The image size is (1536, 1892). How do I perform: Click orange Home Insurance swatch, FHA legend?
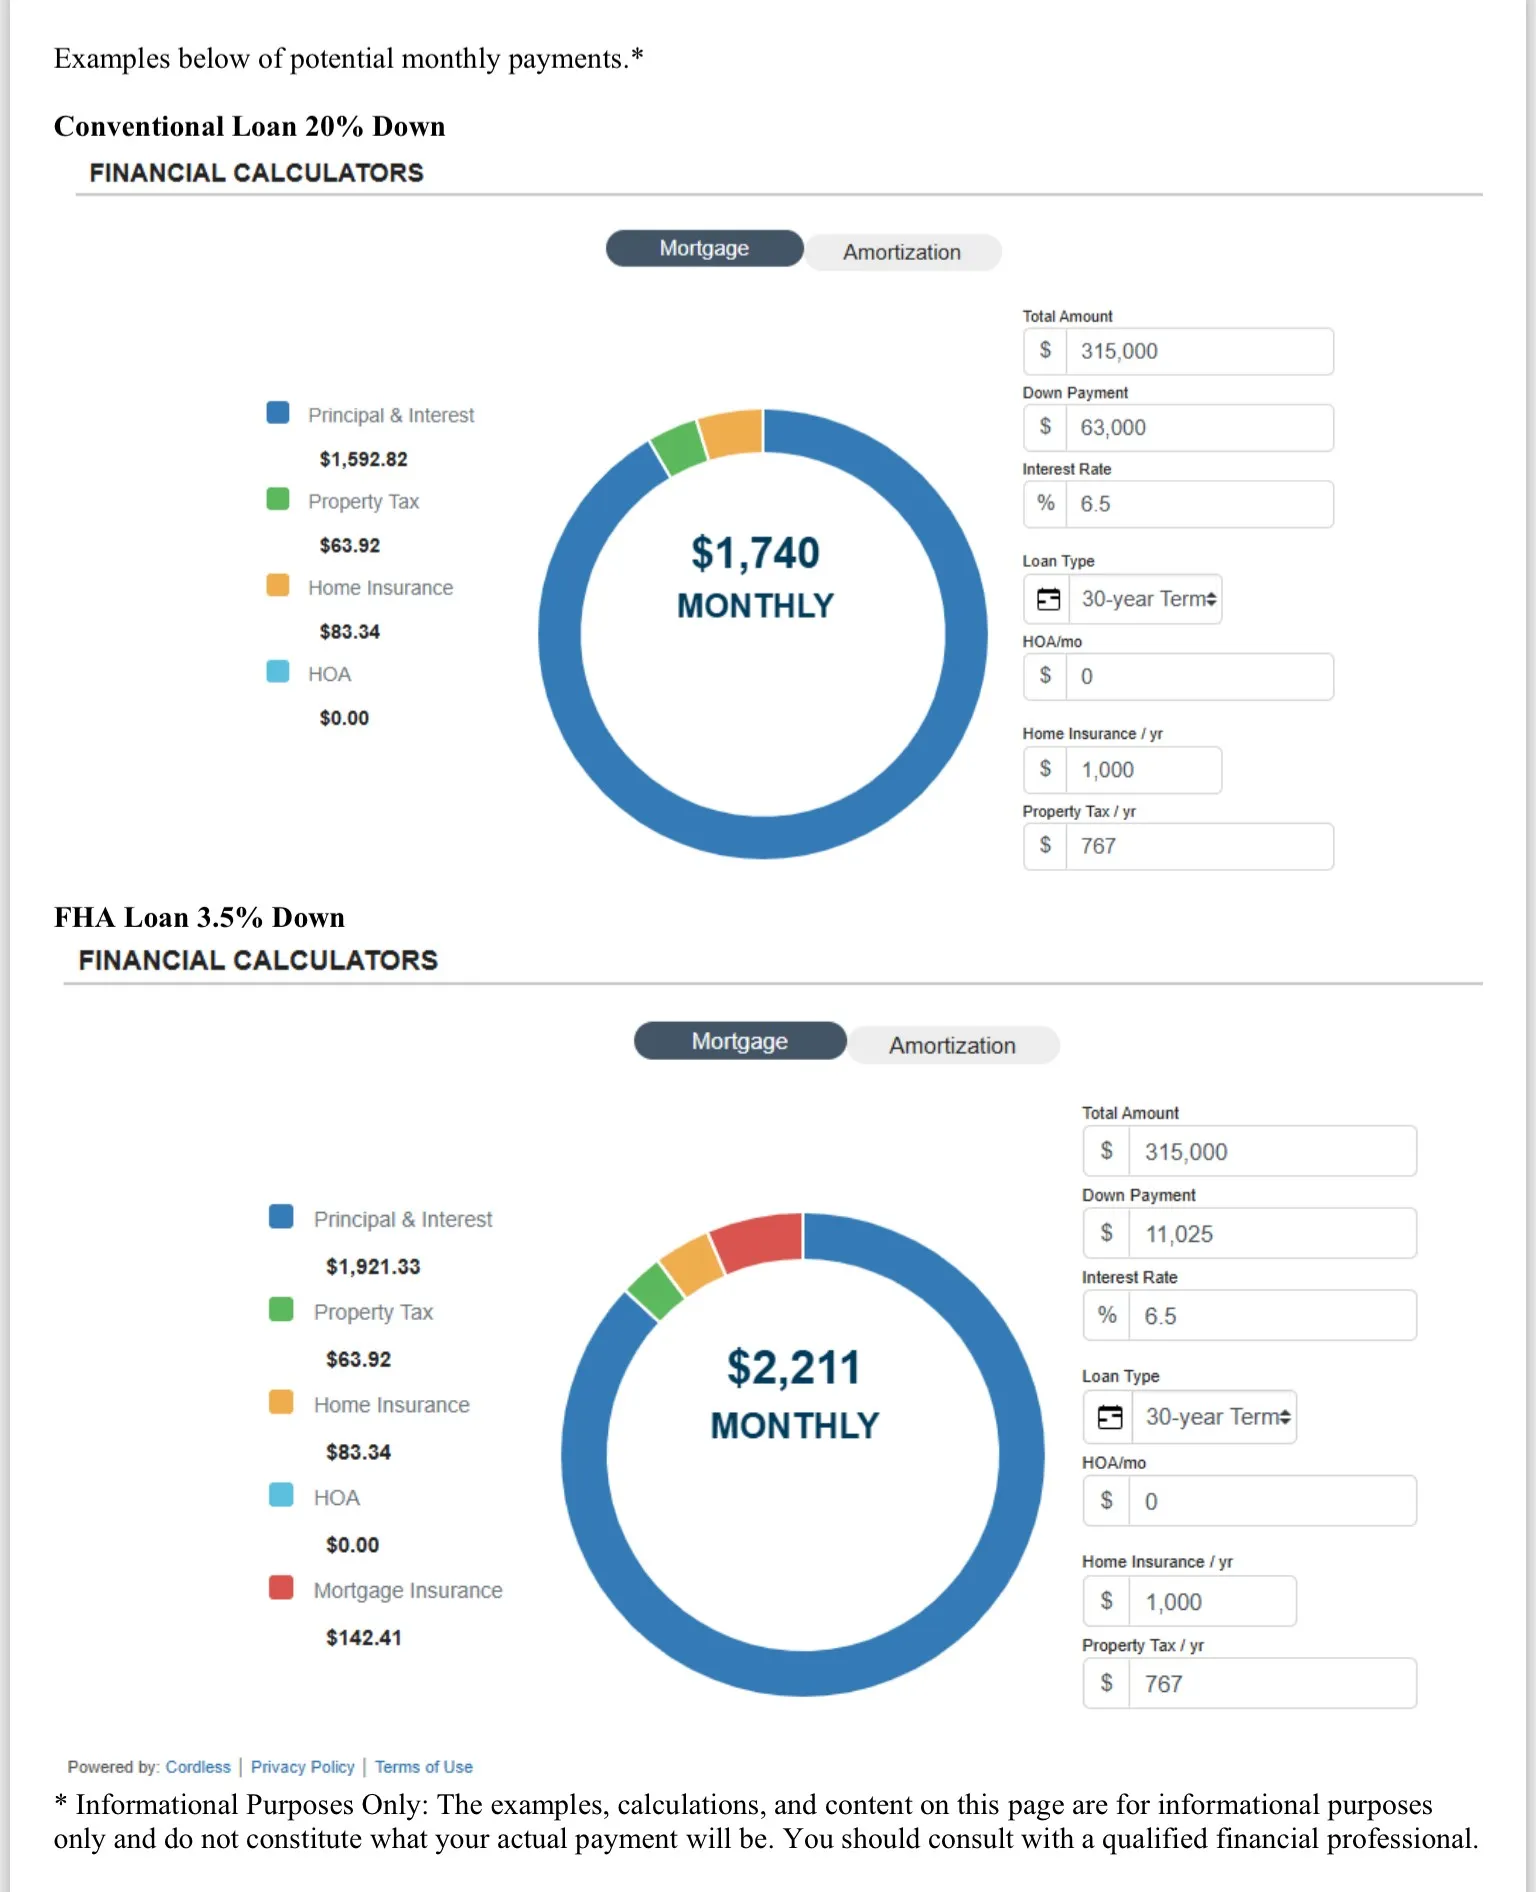coord(281,1402)
